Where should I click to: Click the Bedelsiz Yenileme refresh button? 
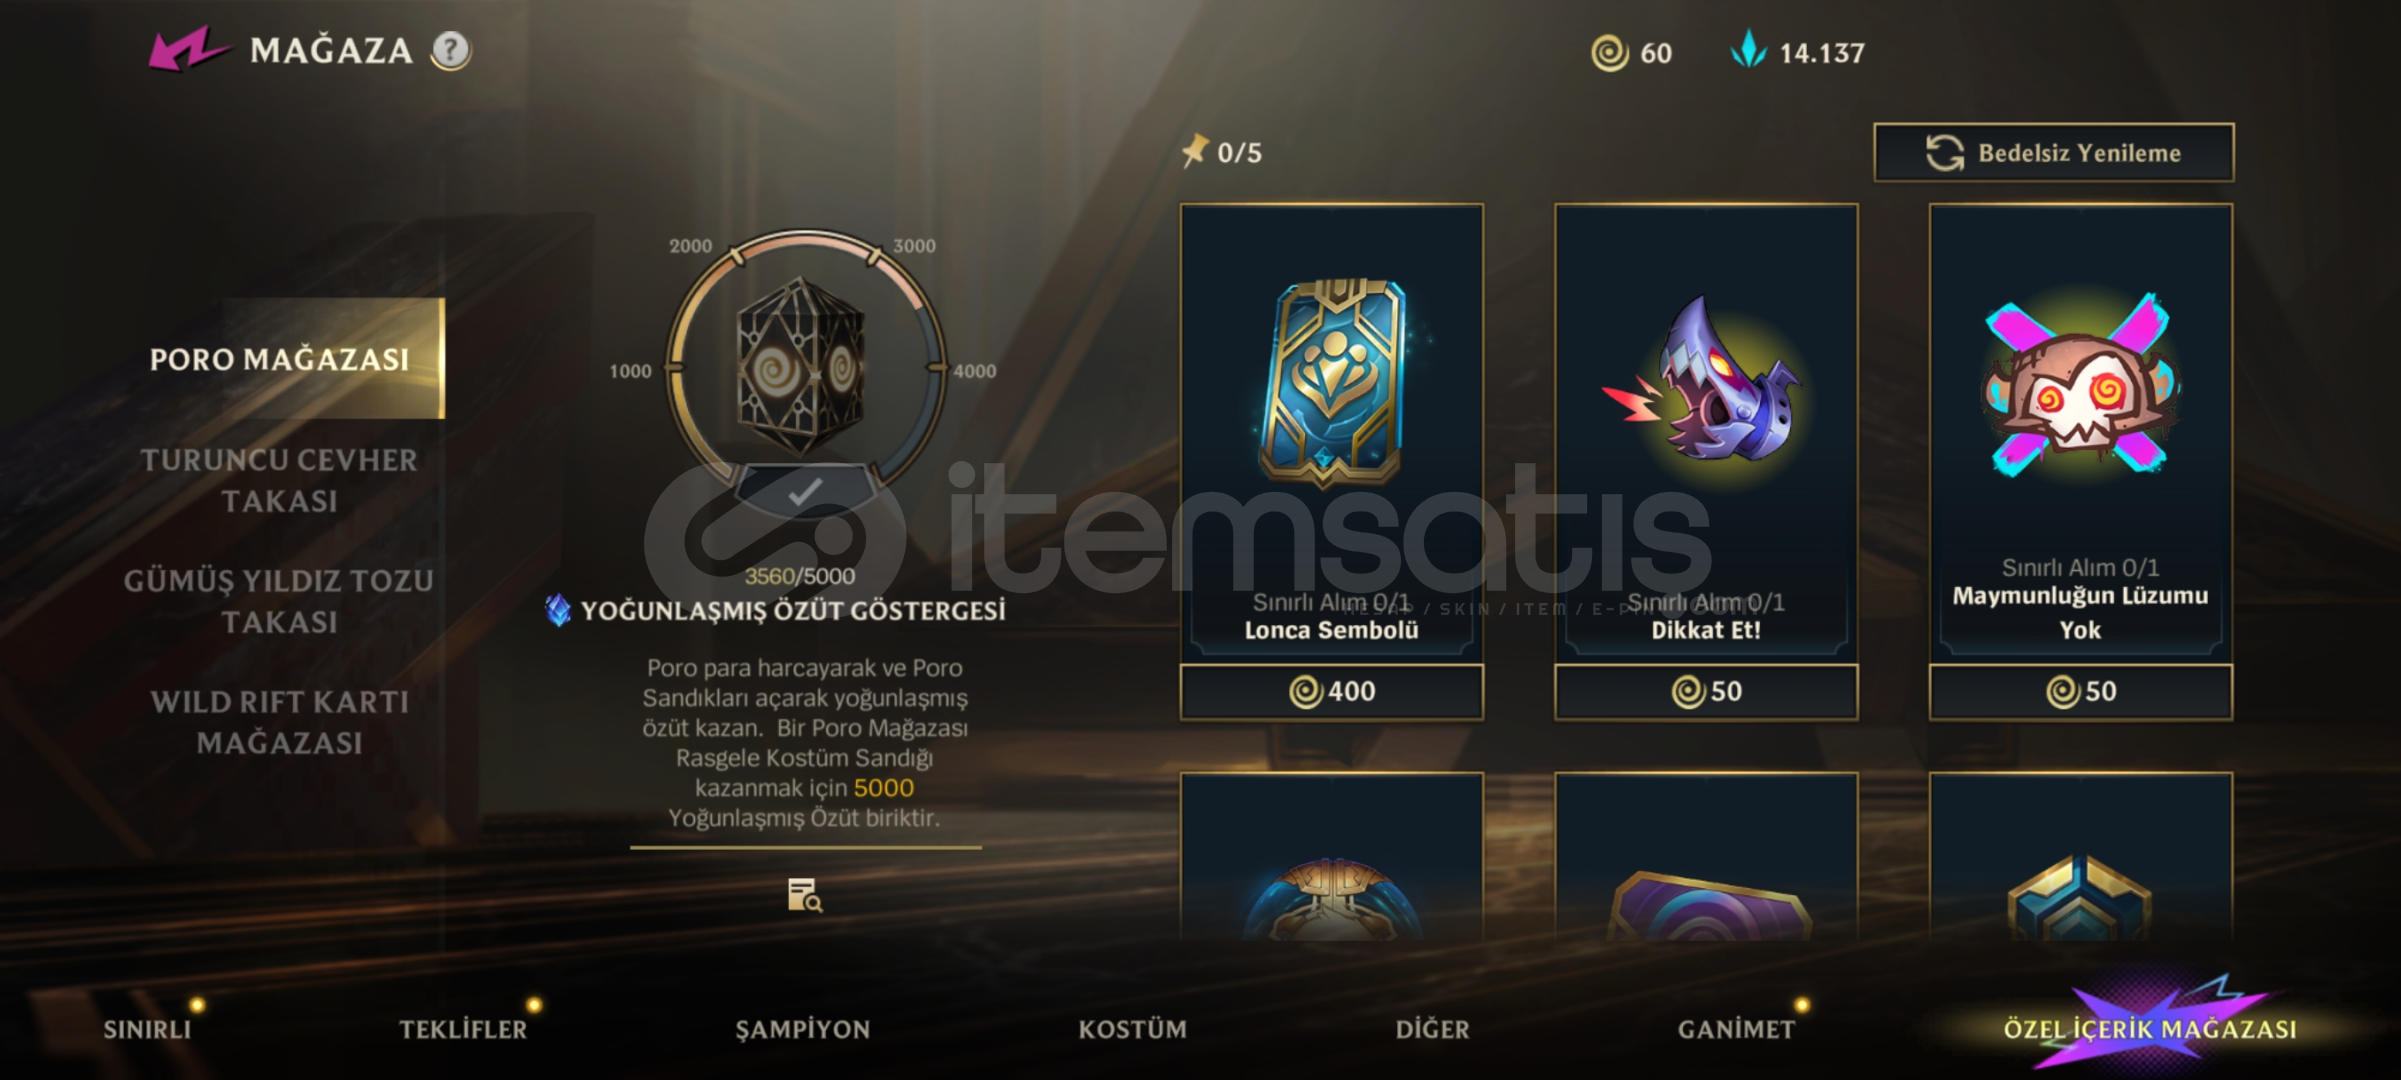(x=2053, y=153)
